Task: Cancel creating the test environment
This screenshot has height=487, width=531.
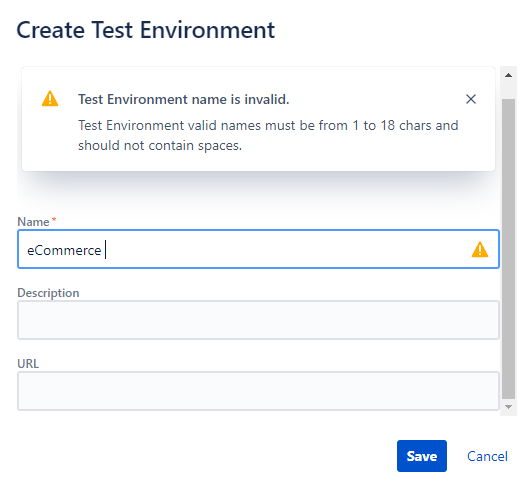Action: point(487,456)
